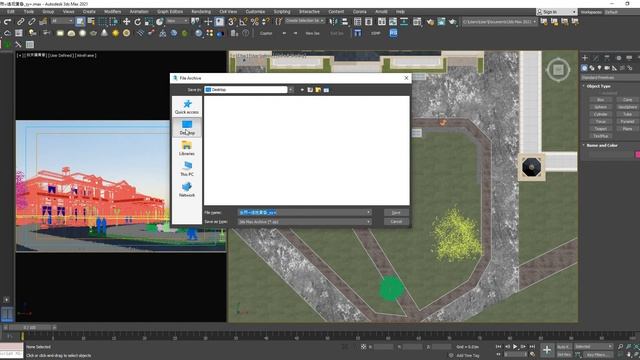Open the Scripting menu
Image resolution: width=640 pixels, height=360 pixels.
[x=282, y=12]
